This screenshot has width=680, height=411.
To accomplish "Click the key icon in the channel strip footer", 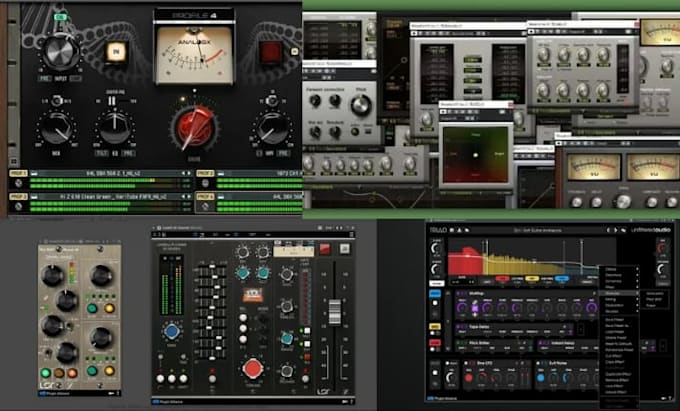I will point(345,402).
